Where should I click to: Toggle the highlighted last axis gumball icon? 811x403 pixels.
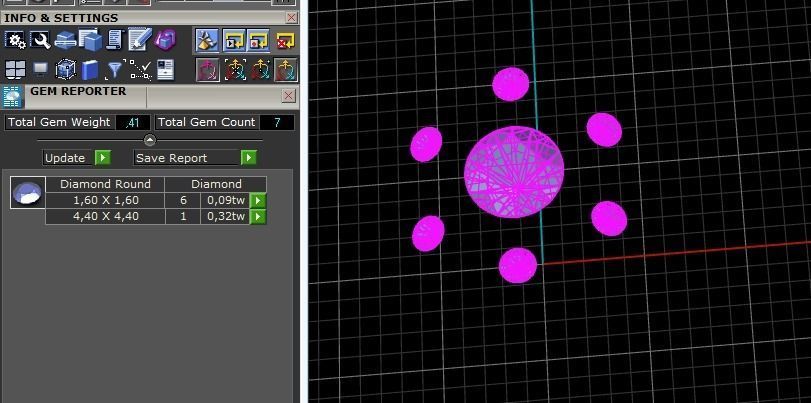click(286, 70)
